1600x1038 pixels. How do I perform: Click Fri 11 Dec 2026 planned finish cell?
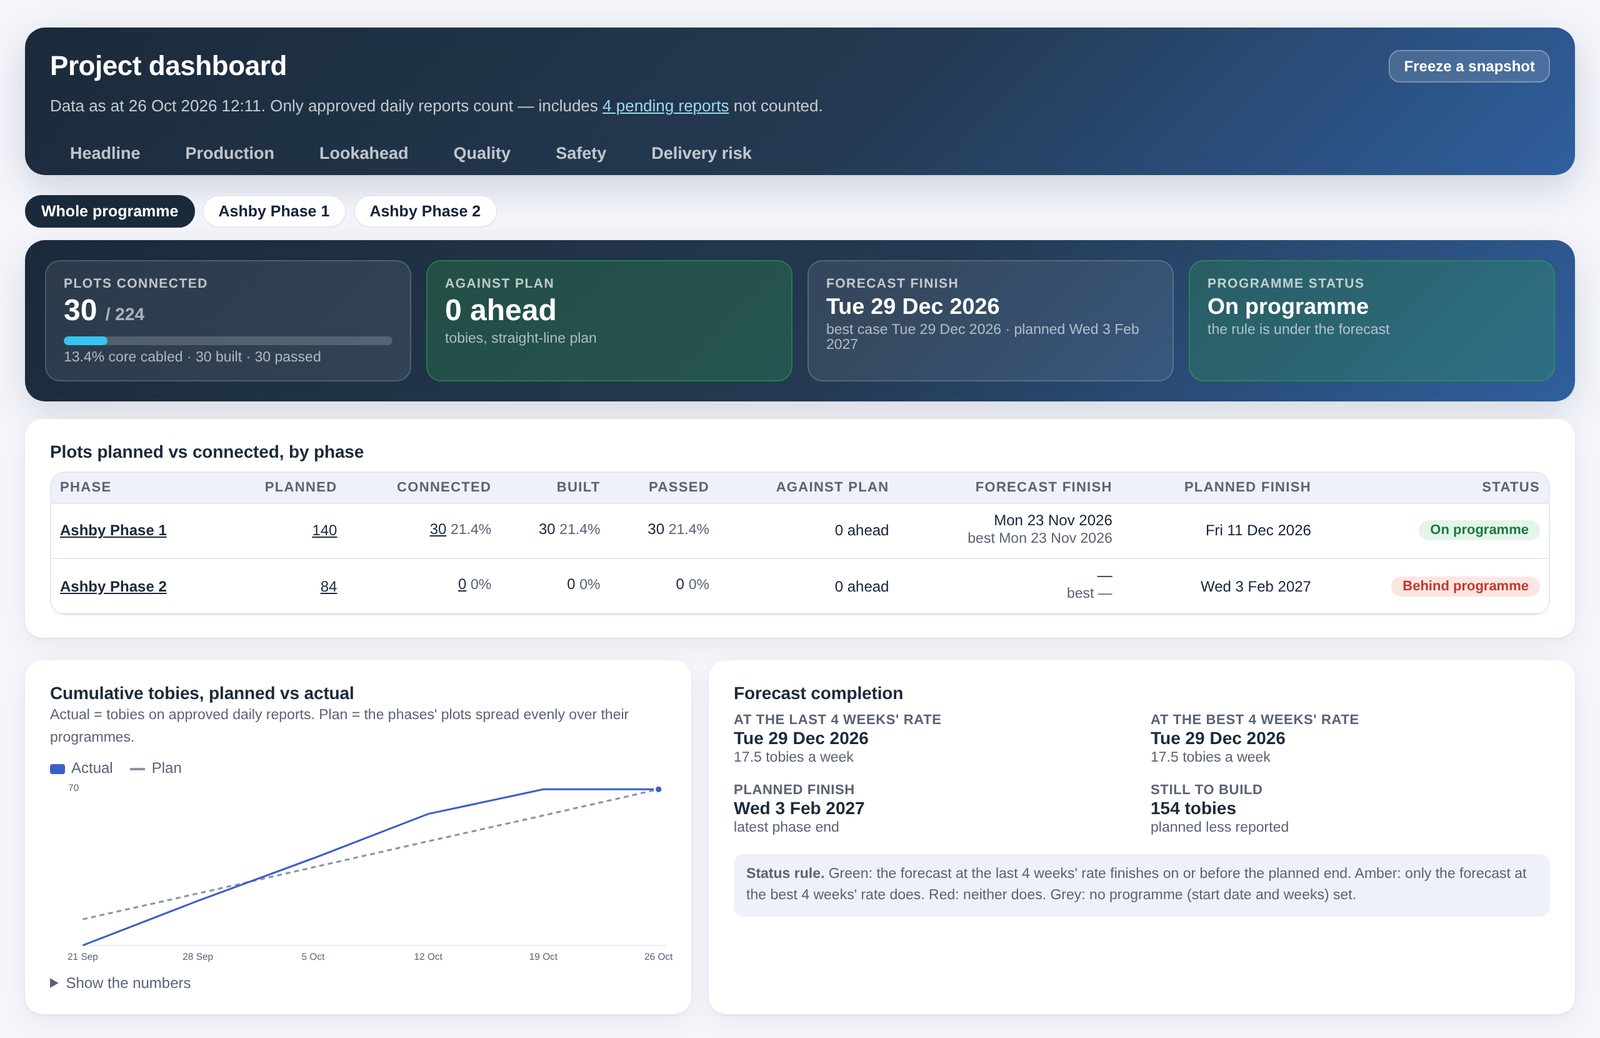[x=1258, y=530]
